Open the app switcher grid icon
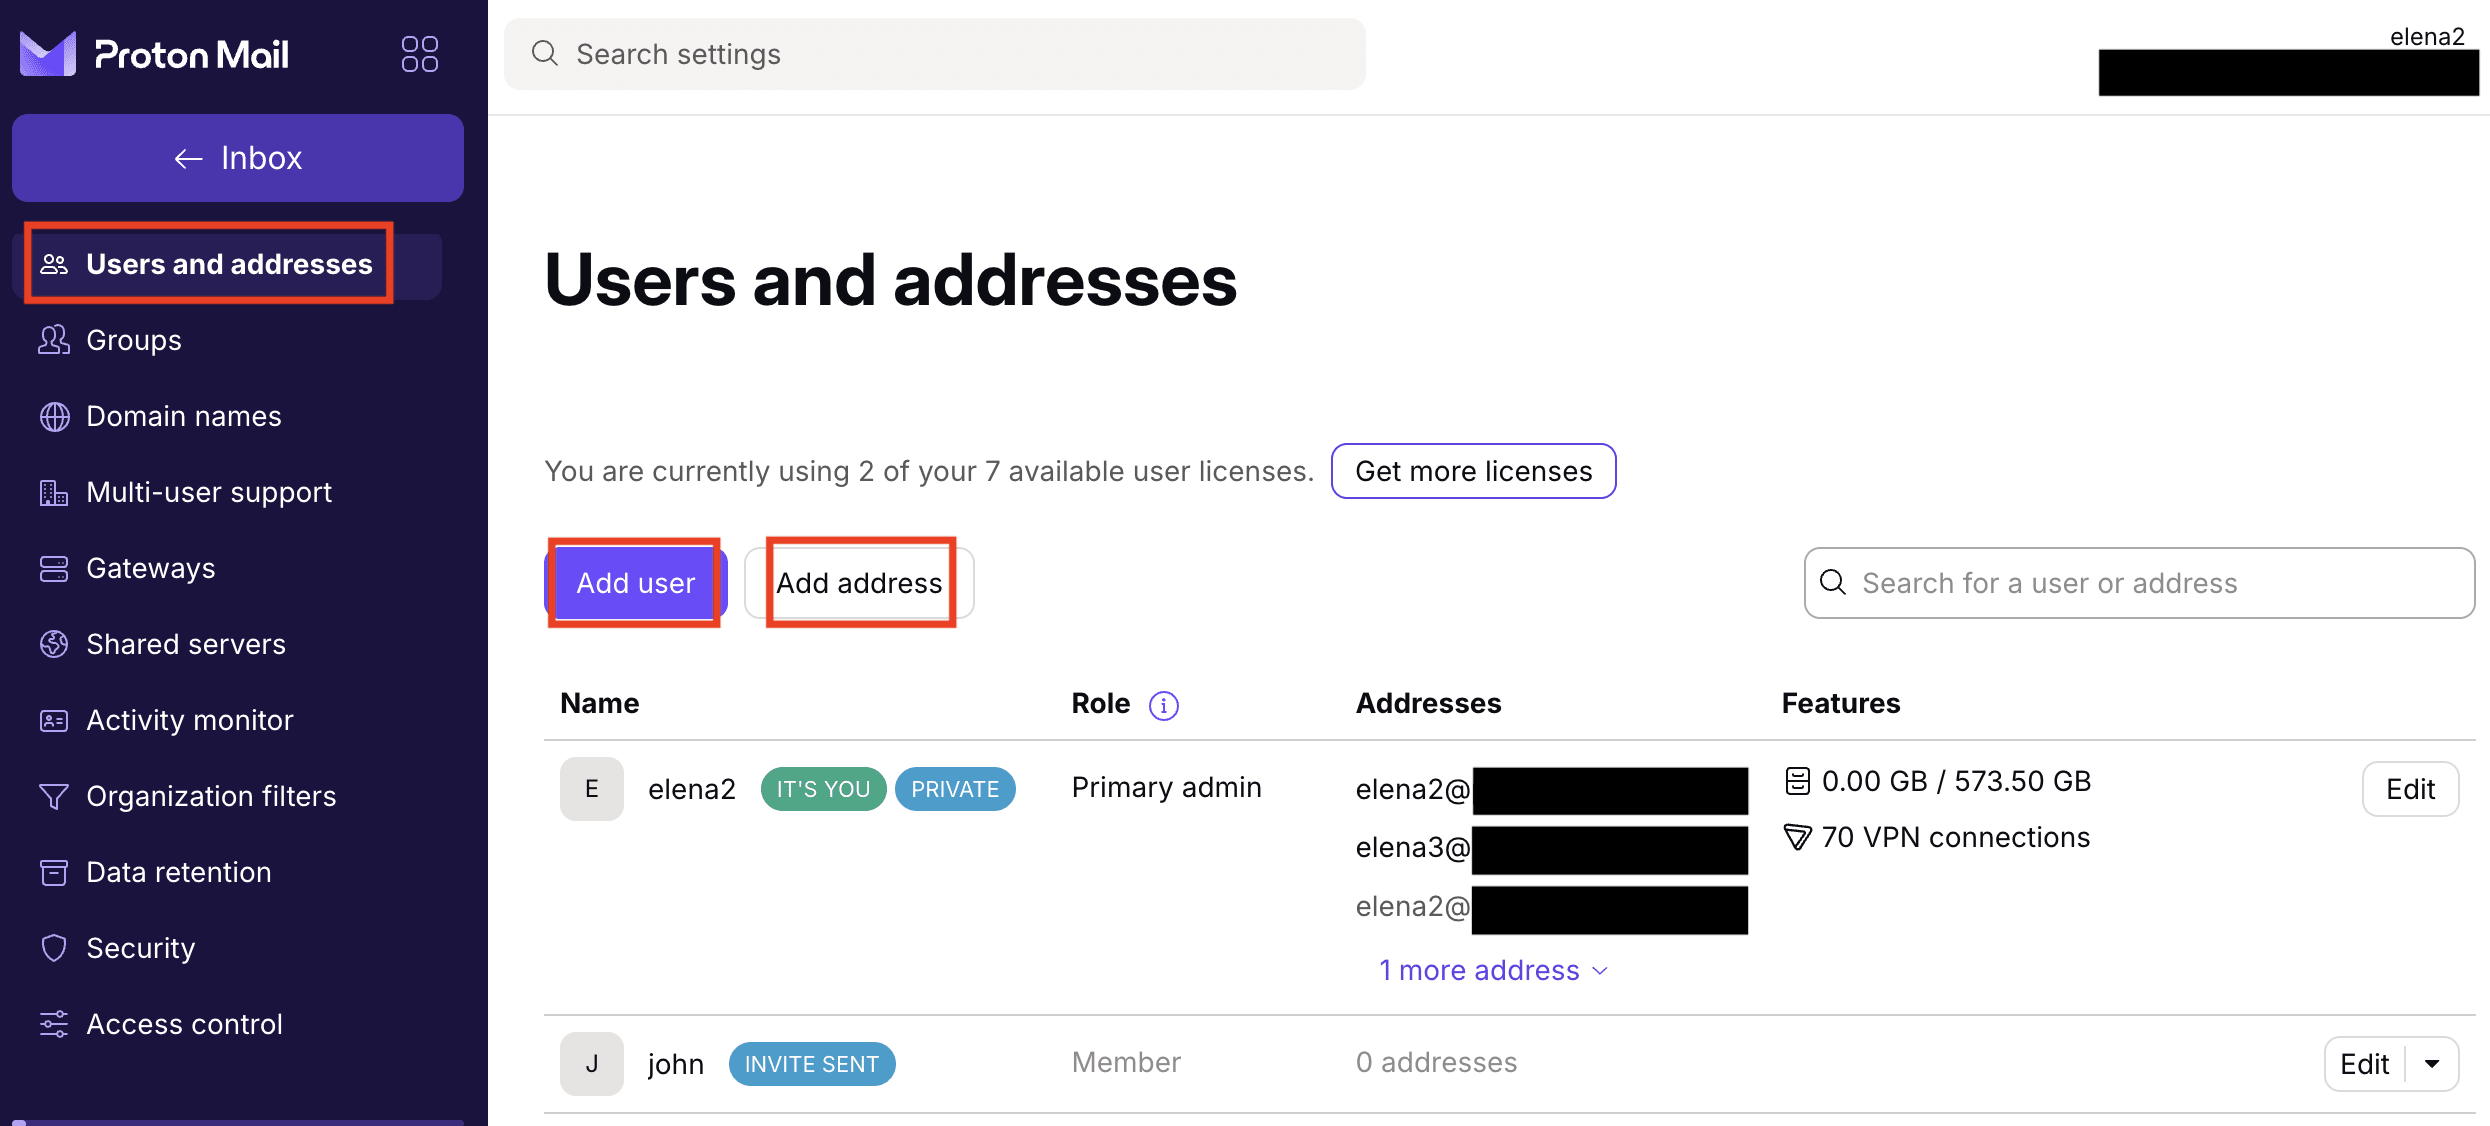The height and width of the screenshot is (1126, 2490). click(x=419, y=54)
